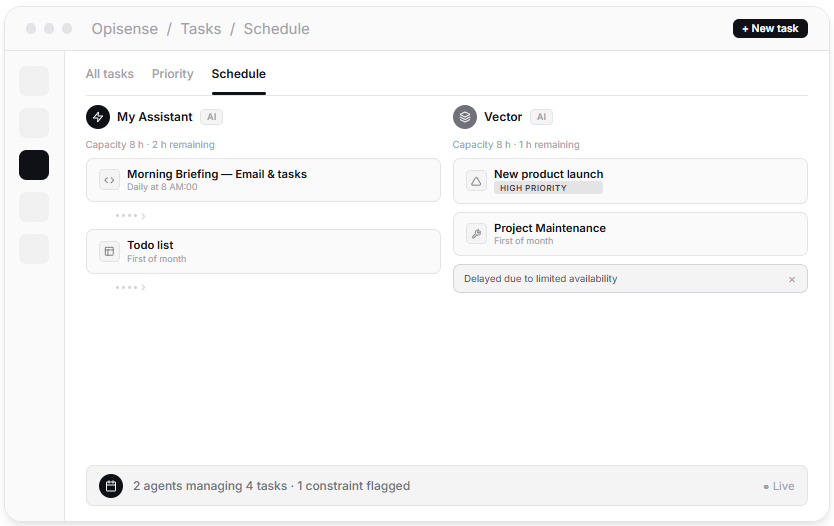834x526 pixels.
Task: Click the HIGH PRIORITY badge
Action: pos(547,188)
